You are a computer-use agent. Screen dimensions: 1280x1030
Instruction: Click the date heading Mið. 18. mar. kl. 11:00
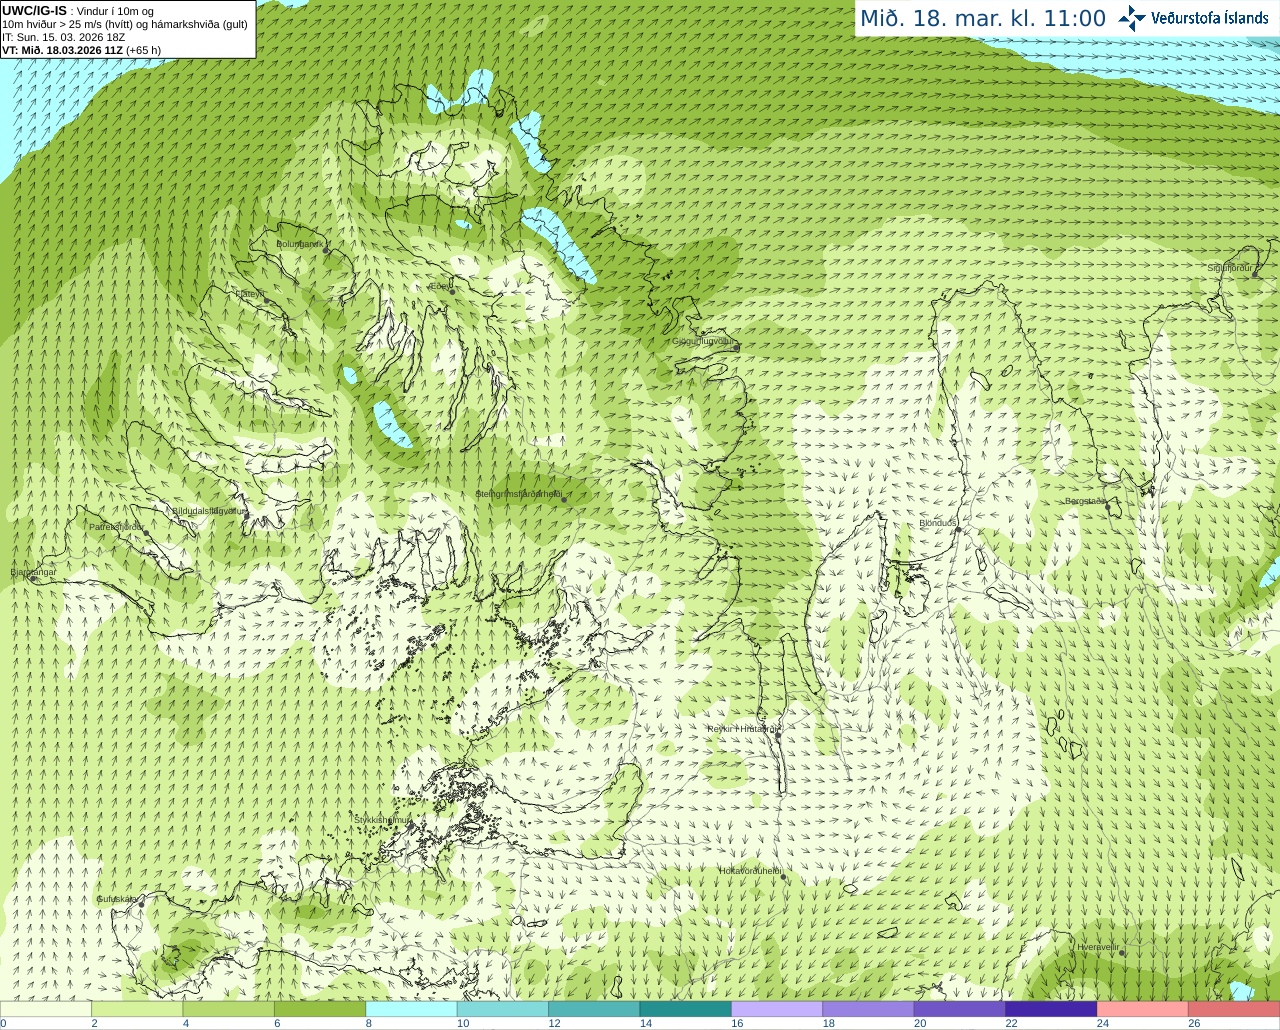pyautogui.click(x=983, y=19)
